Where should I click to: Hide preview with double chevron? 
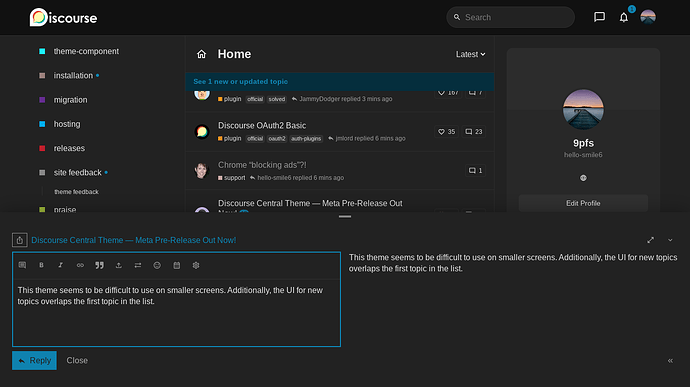click(x=670, y=361)
